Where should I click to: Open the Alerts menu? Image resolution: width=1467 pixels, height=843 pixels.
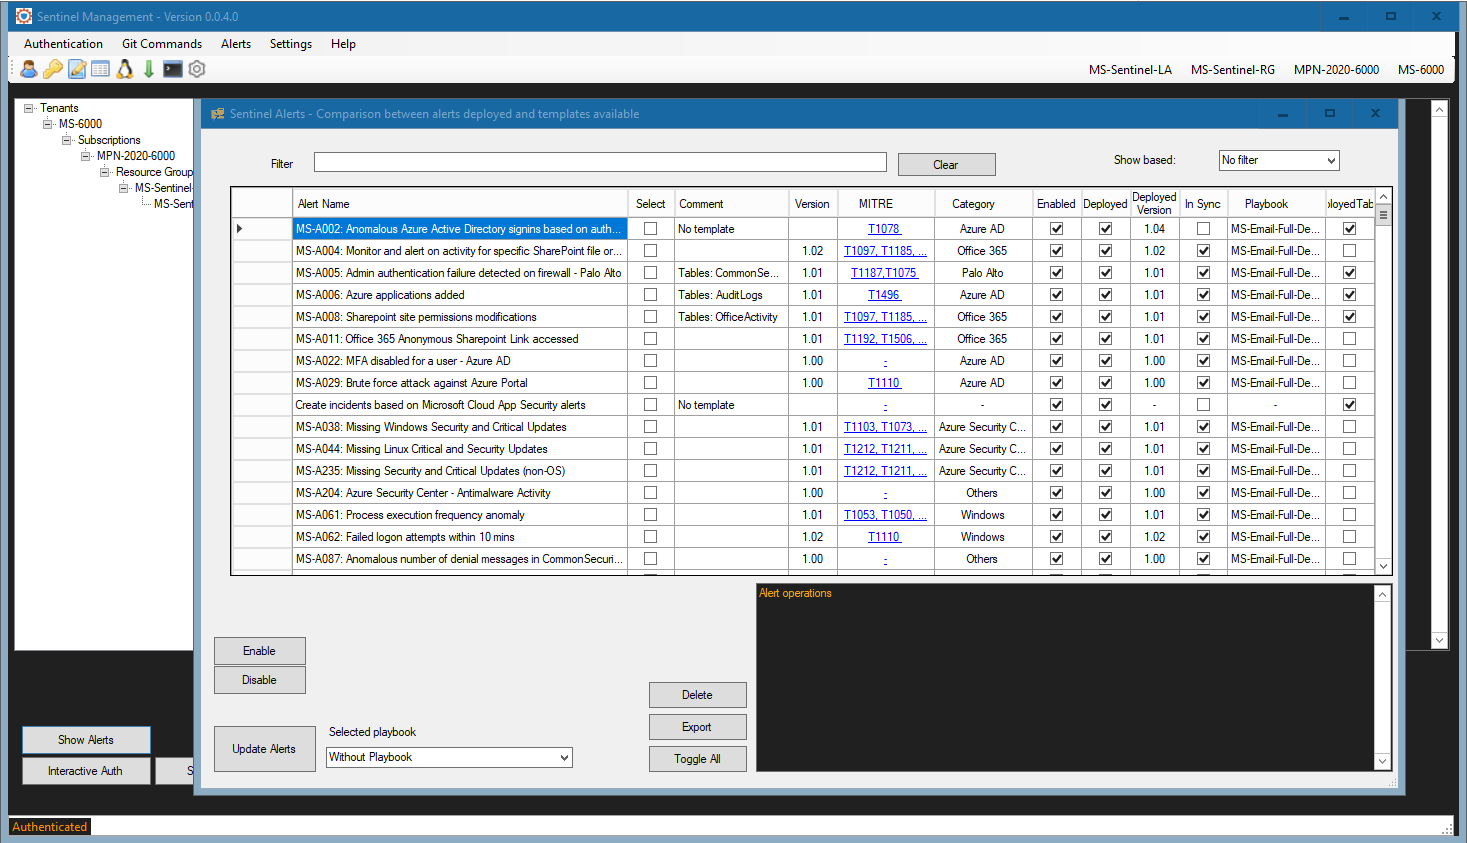[236, 44]
